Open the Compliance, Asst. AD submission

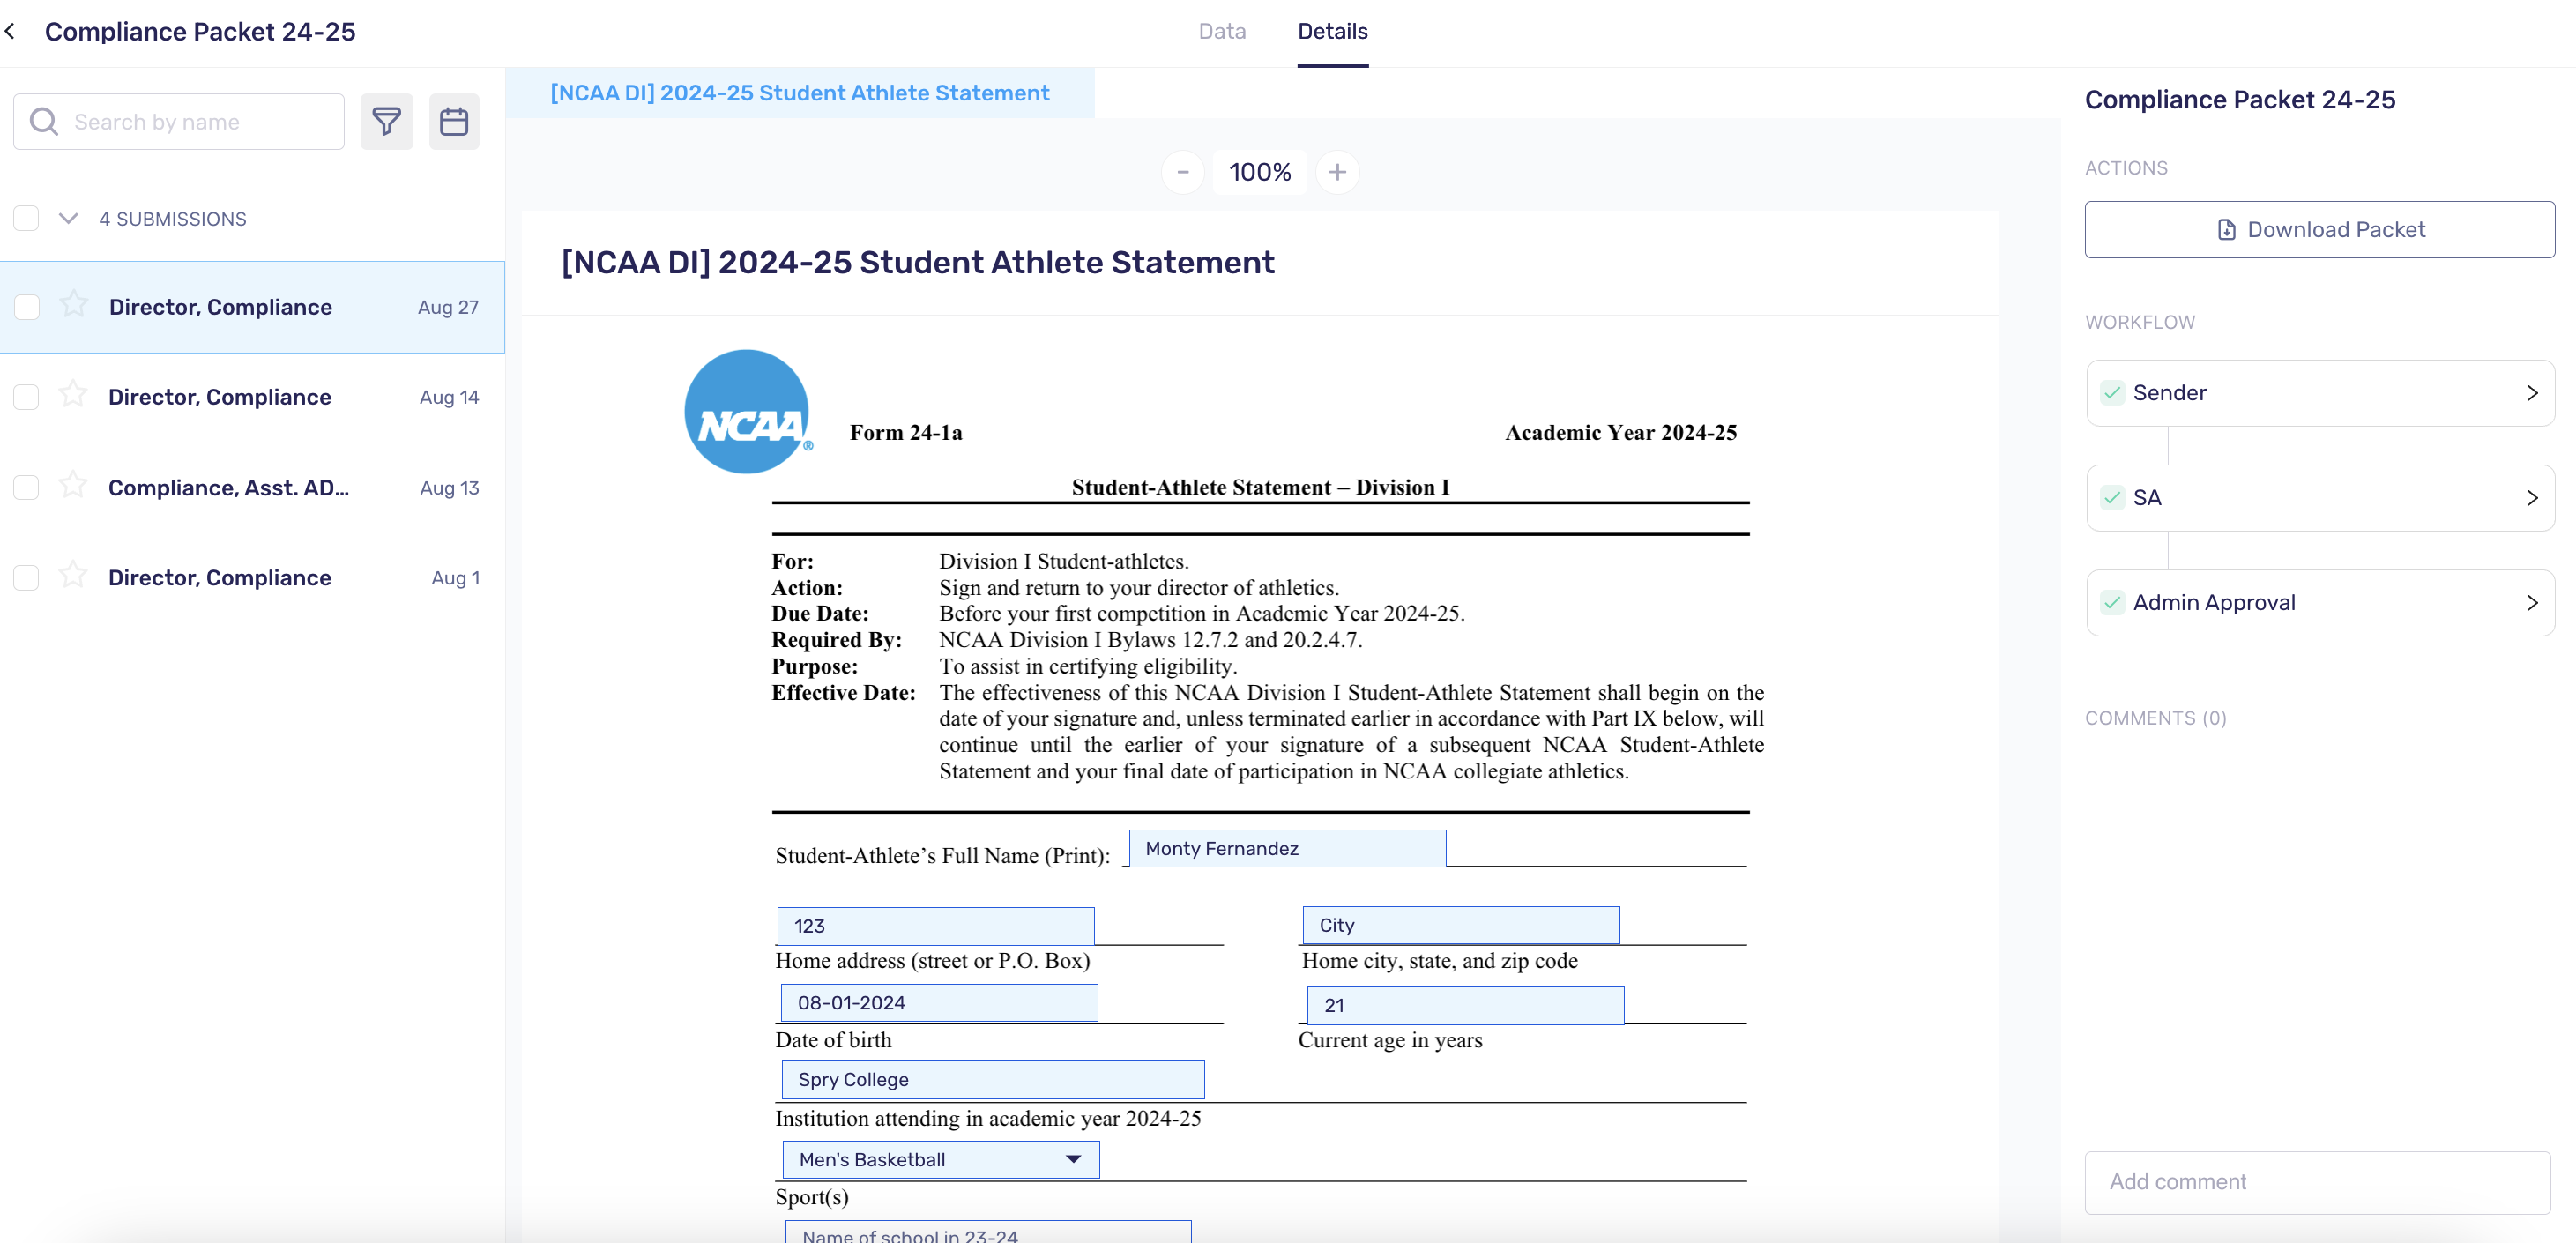click(x=252, y=488)
